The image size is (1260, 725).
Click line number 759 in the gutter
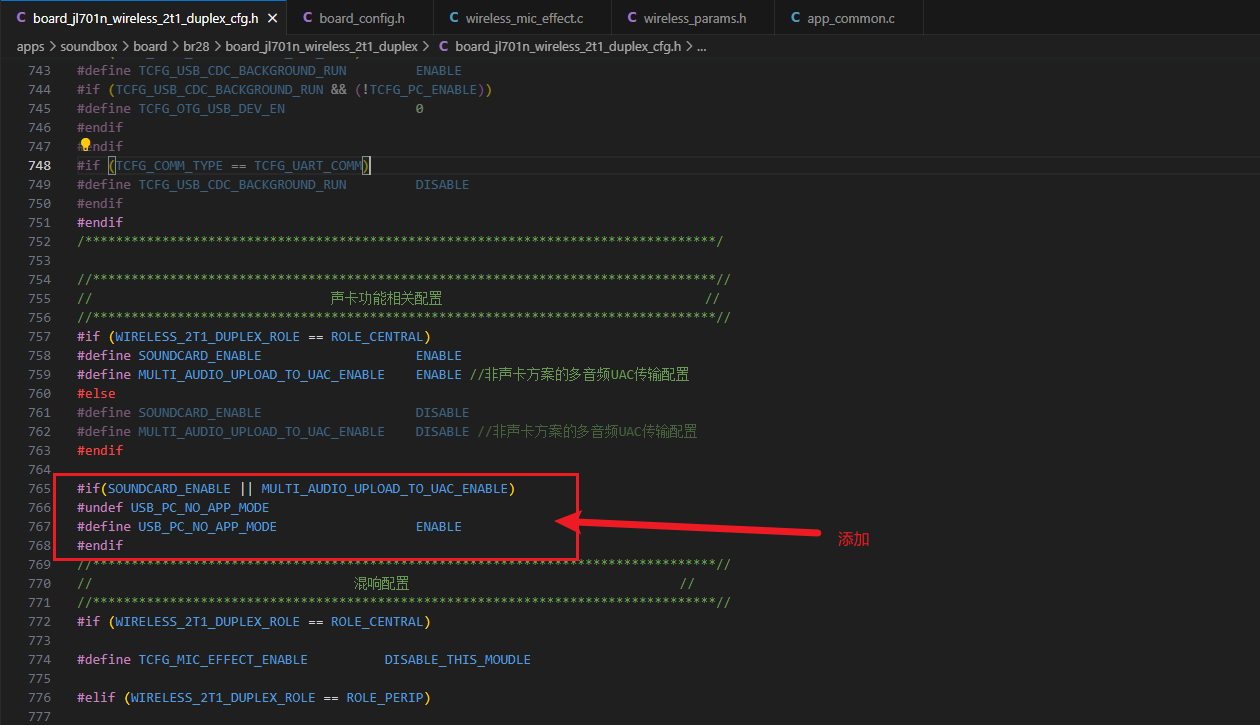(39, 374)
